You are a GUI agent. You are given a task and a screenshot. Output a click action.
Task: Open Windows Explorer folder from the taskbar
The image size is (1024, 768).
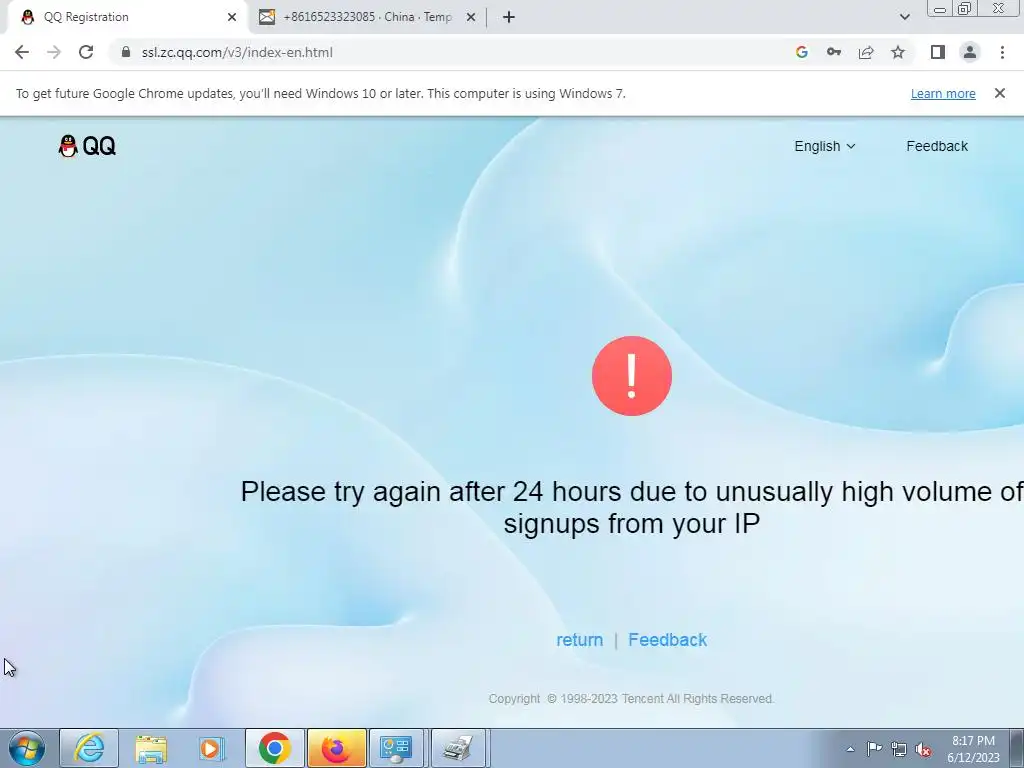(151, 748)
